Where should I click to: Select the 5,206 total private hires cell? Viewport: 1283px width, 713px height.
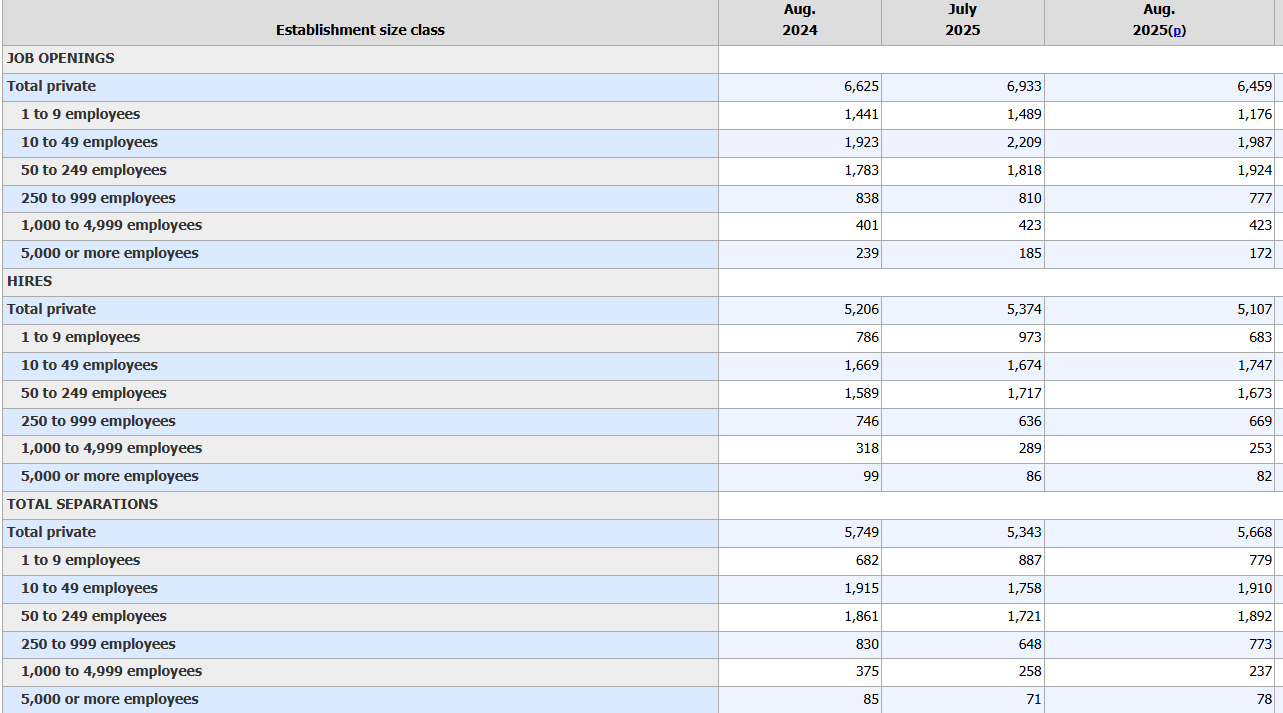861,310
